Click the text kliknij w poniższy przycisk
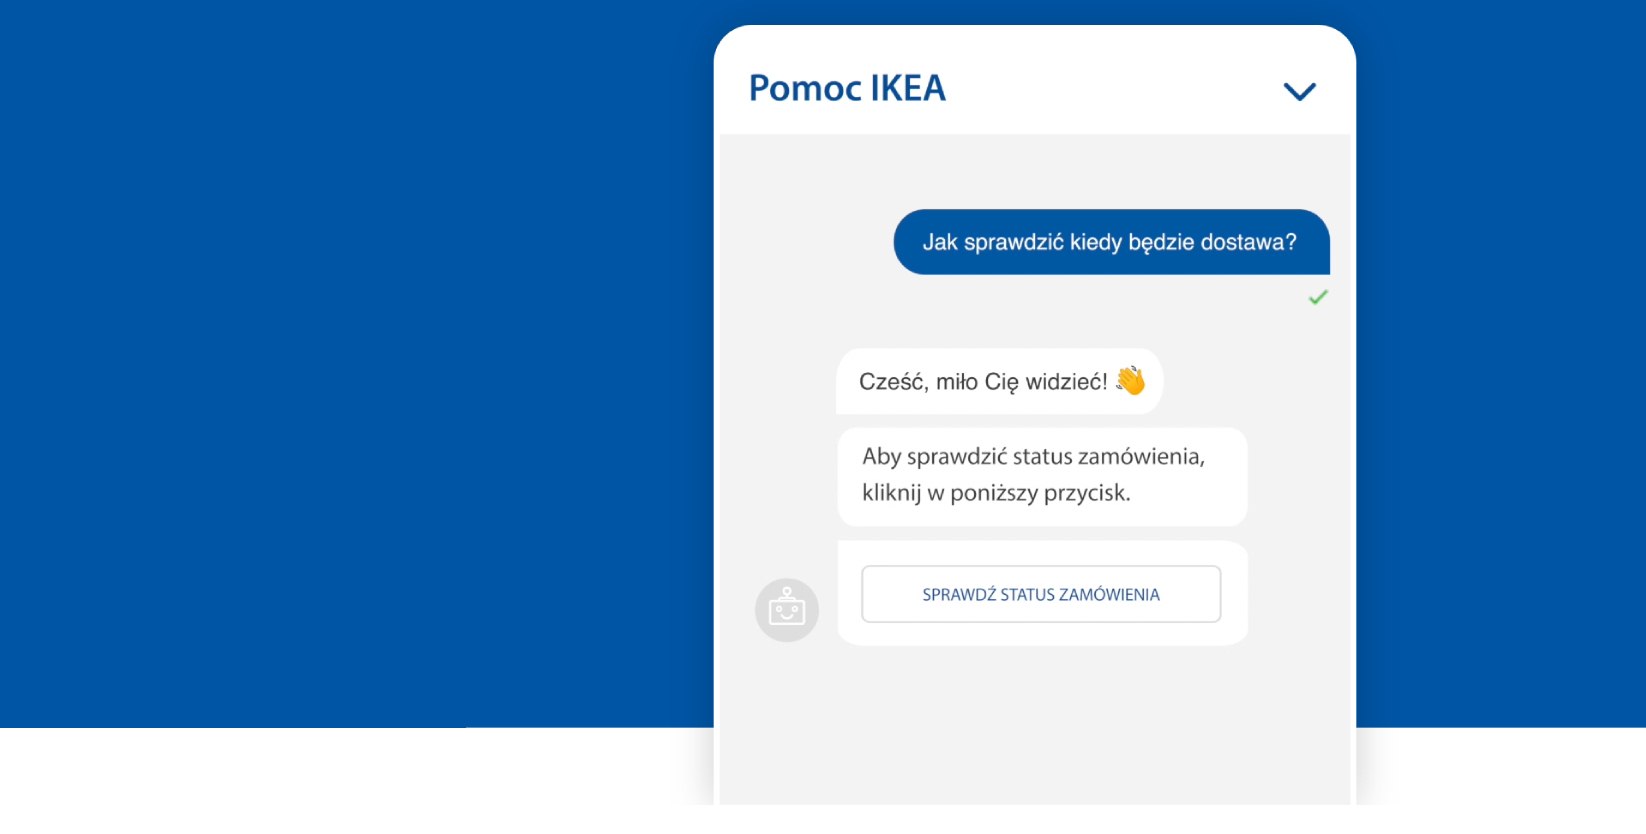Screen dimensions: 1646x834 (996, 493)
